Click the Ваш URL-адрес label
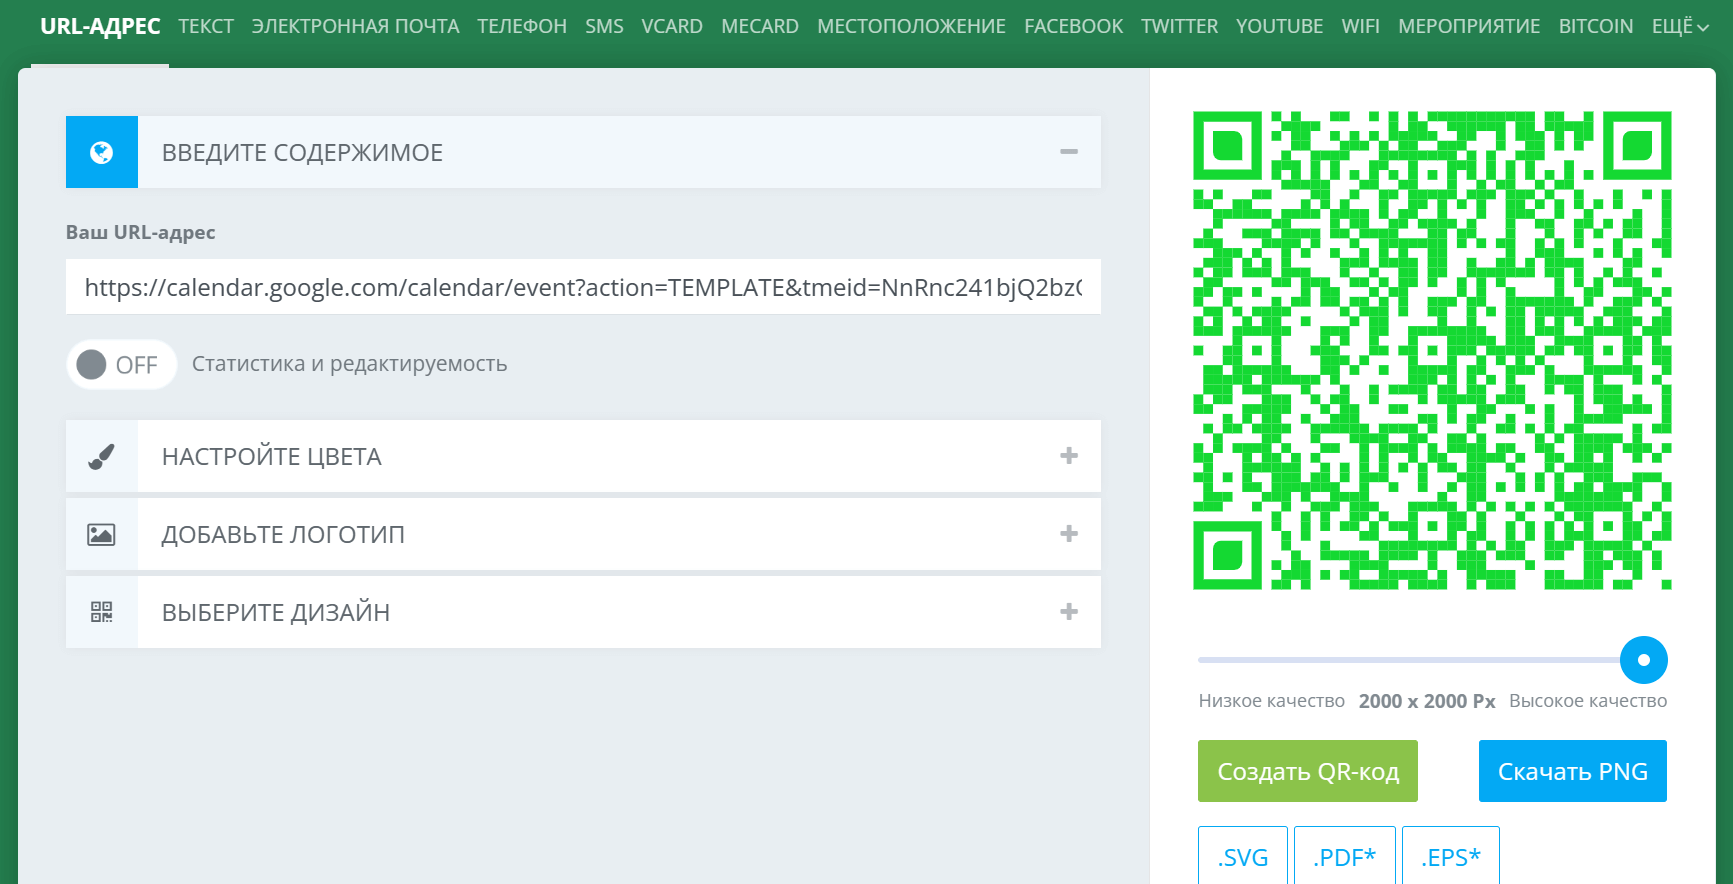Viewport: 1733px width, 884px height. 141,232
